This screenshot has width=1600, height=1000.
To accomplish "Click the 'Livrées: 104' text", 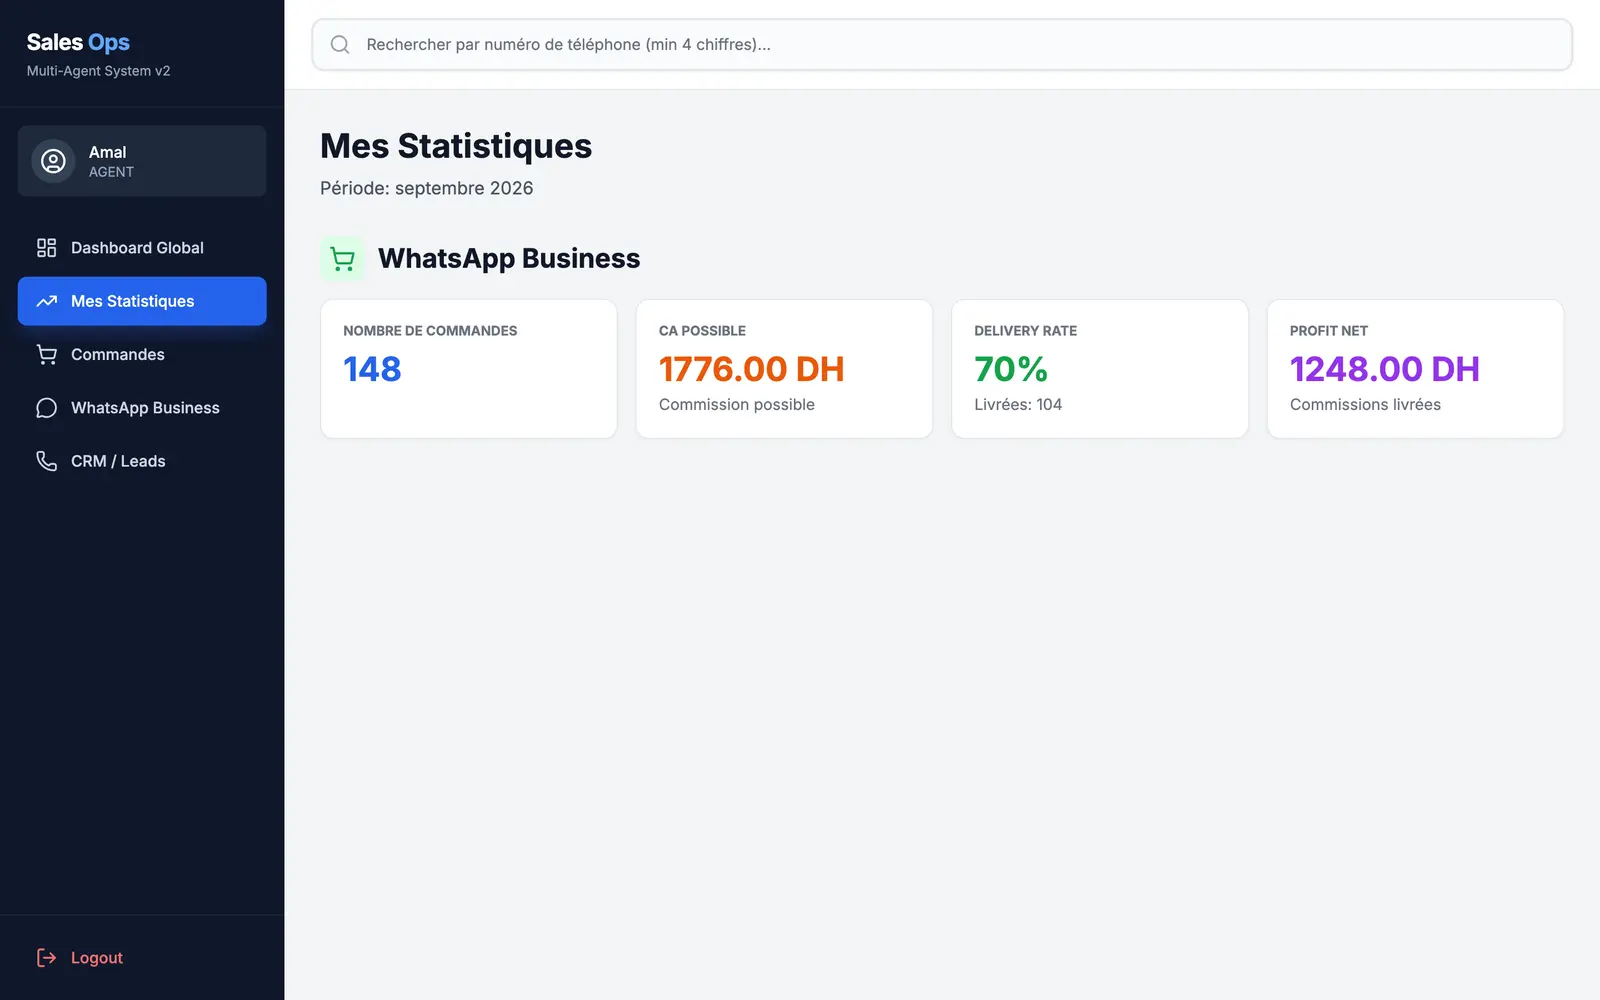I will pyautogui.click(x=1018, y=404).
